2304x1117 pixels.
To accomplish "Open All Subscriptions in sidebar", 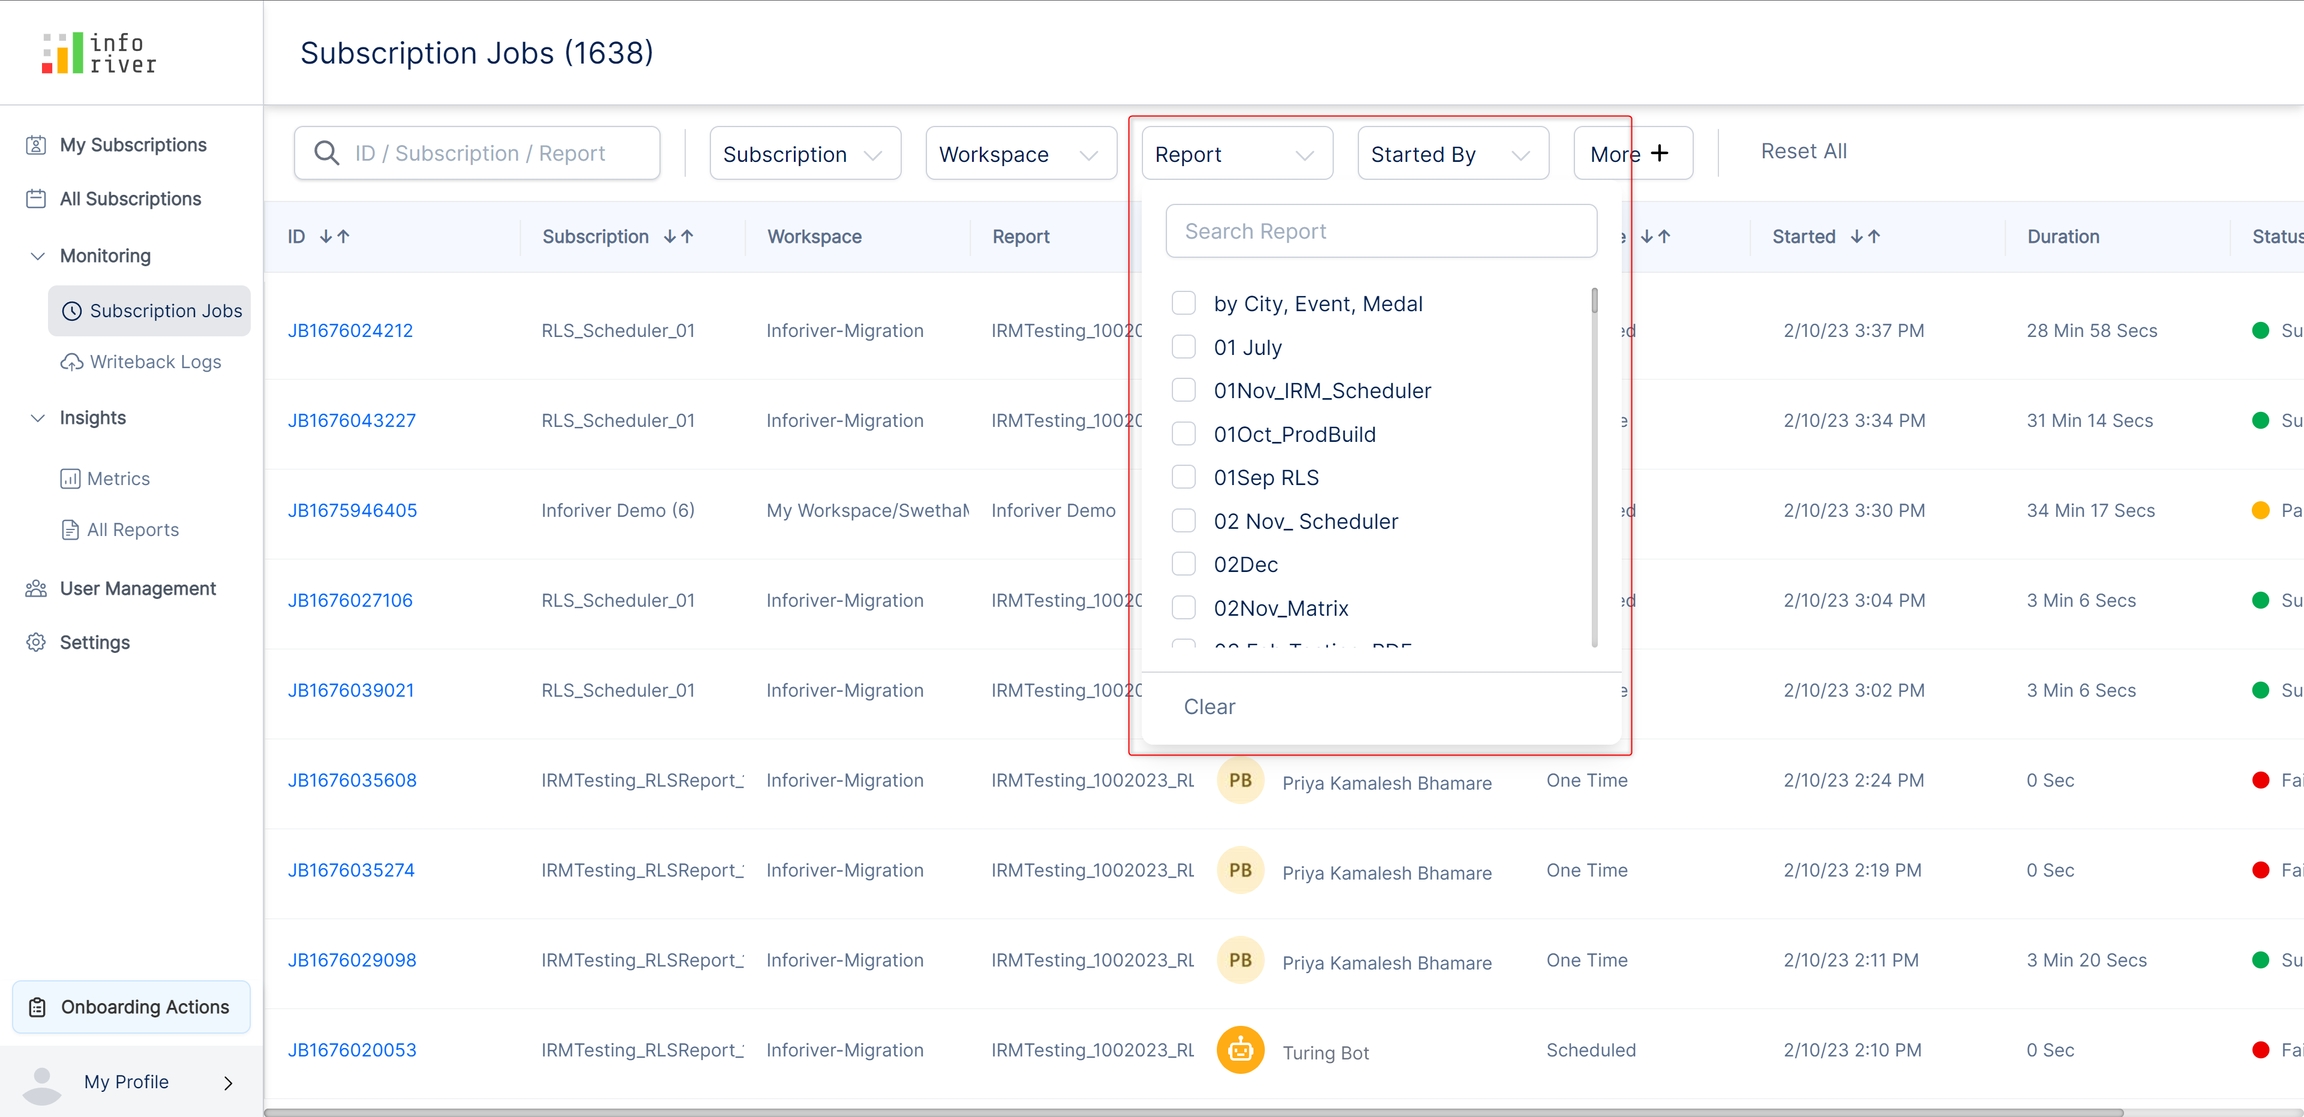I will 130,199.
